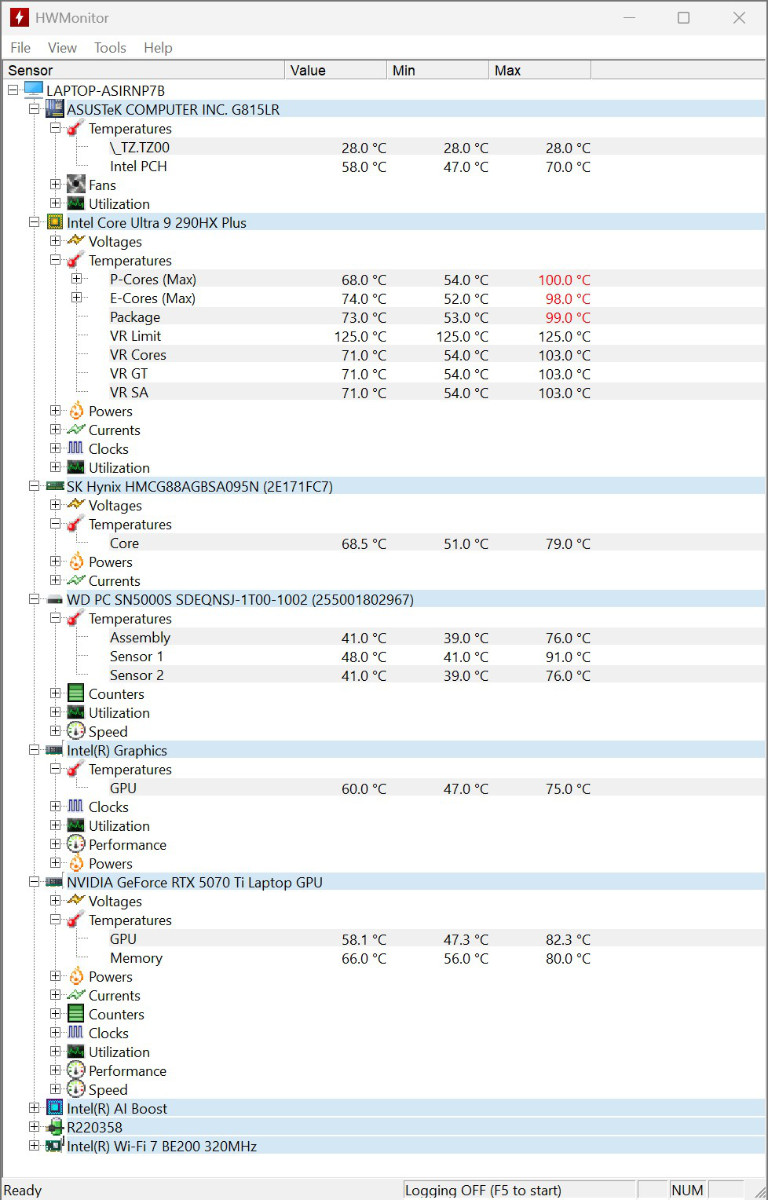Collapse the NVIDIA GeForce RTX 5070 Ti node
This screenshot has width=768, height=1200.
point(34,882)
